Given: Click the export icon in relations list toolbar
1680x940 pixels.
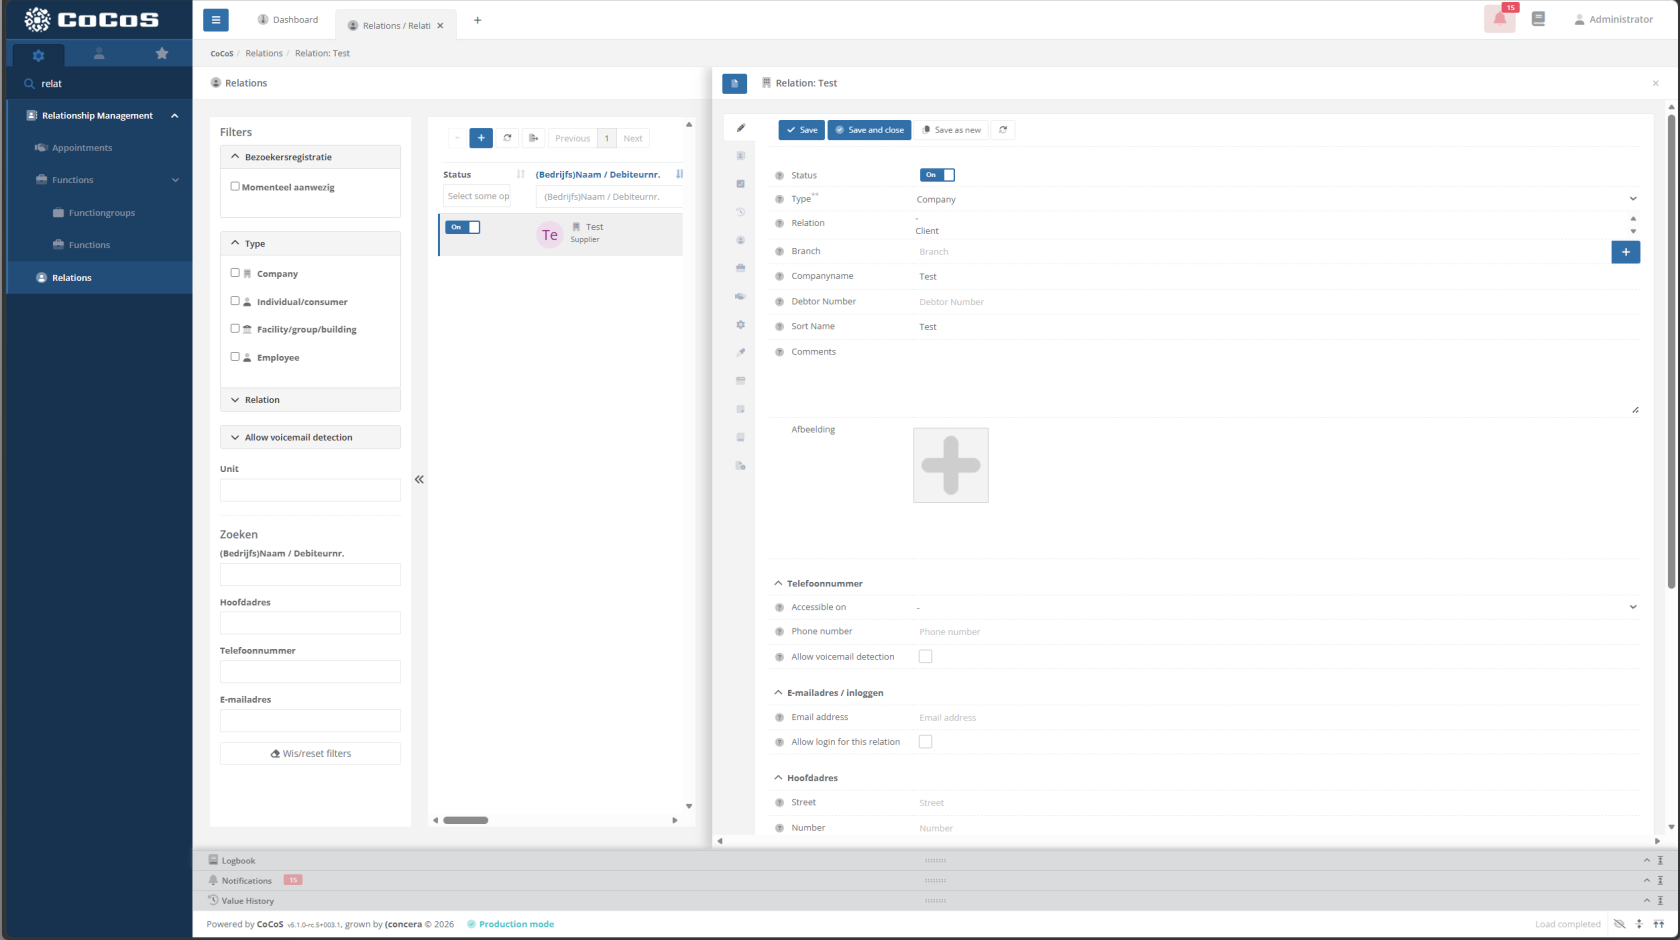Looking at the screenshot, I should click(534, 138).
